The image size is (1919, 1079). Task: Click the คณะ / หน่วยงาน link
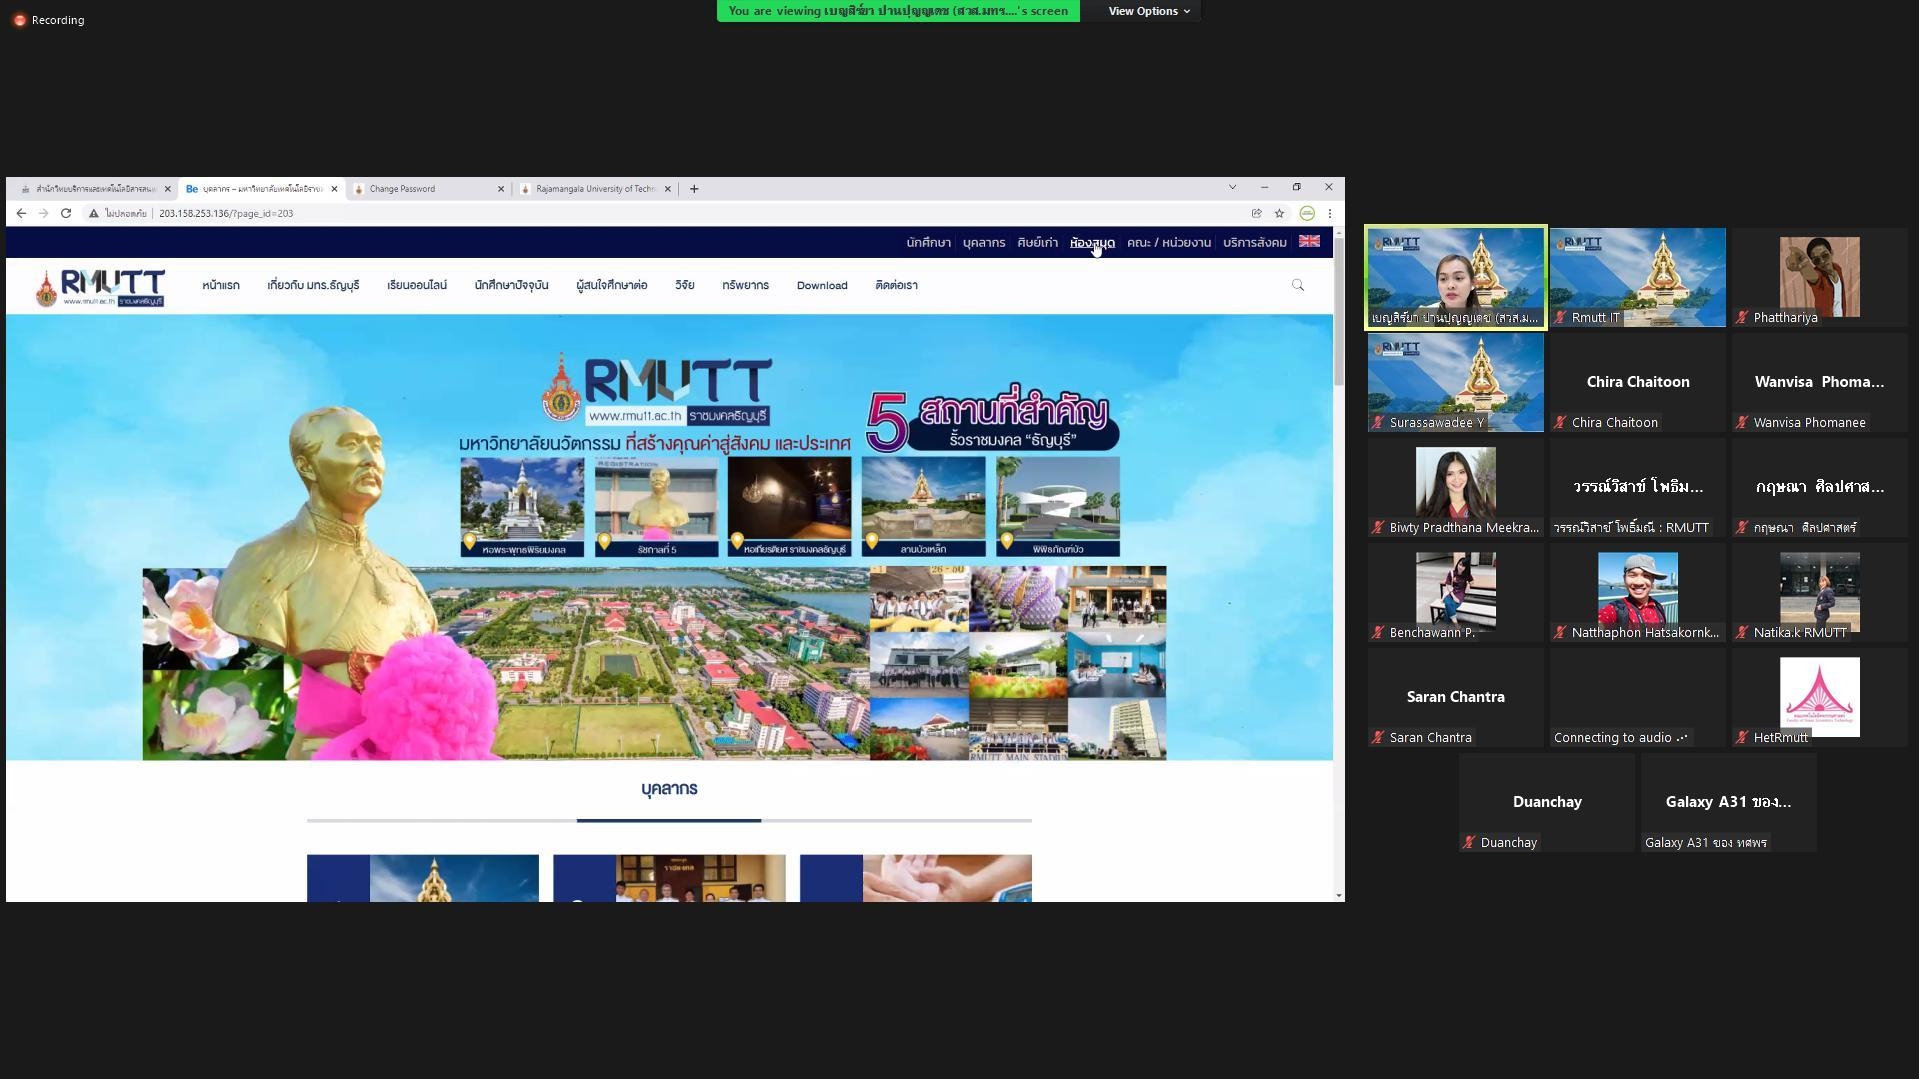point(1169,243)
